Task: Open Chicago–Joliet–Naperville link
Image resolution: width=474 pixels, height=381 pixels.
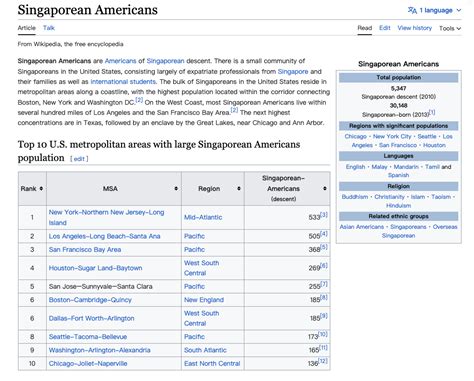Action: [88, 364]
